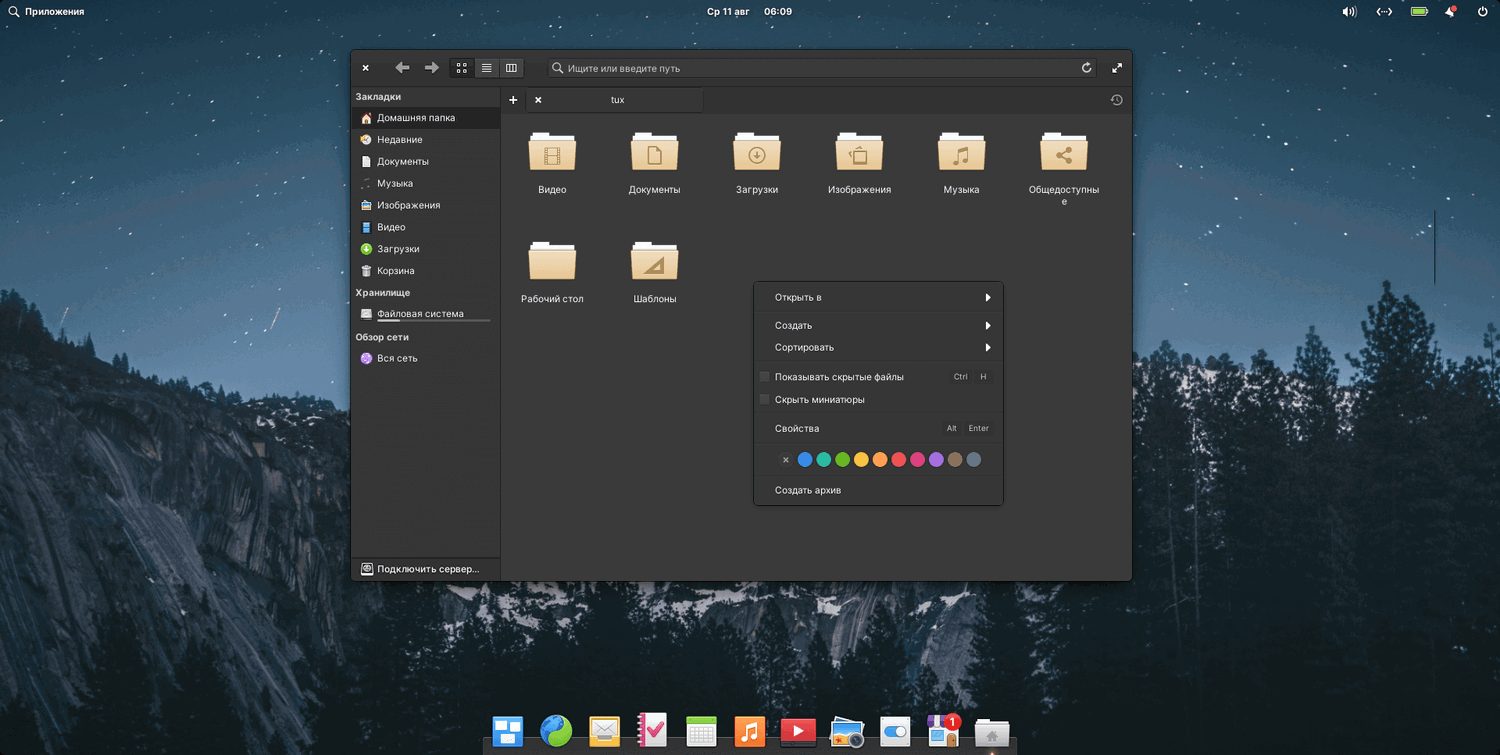Open the tab history icon
The height and width of the screenshot is (755, 1500).
[x=1116, y=100]
